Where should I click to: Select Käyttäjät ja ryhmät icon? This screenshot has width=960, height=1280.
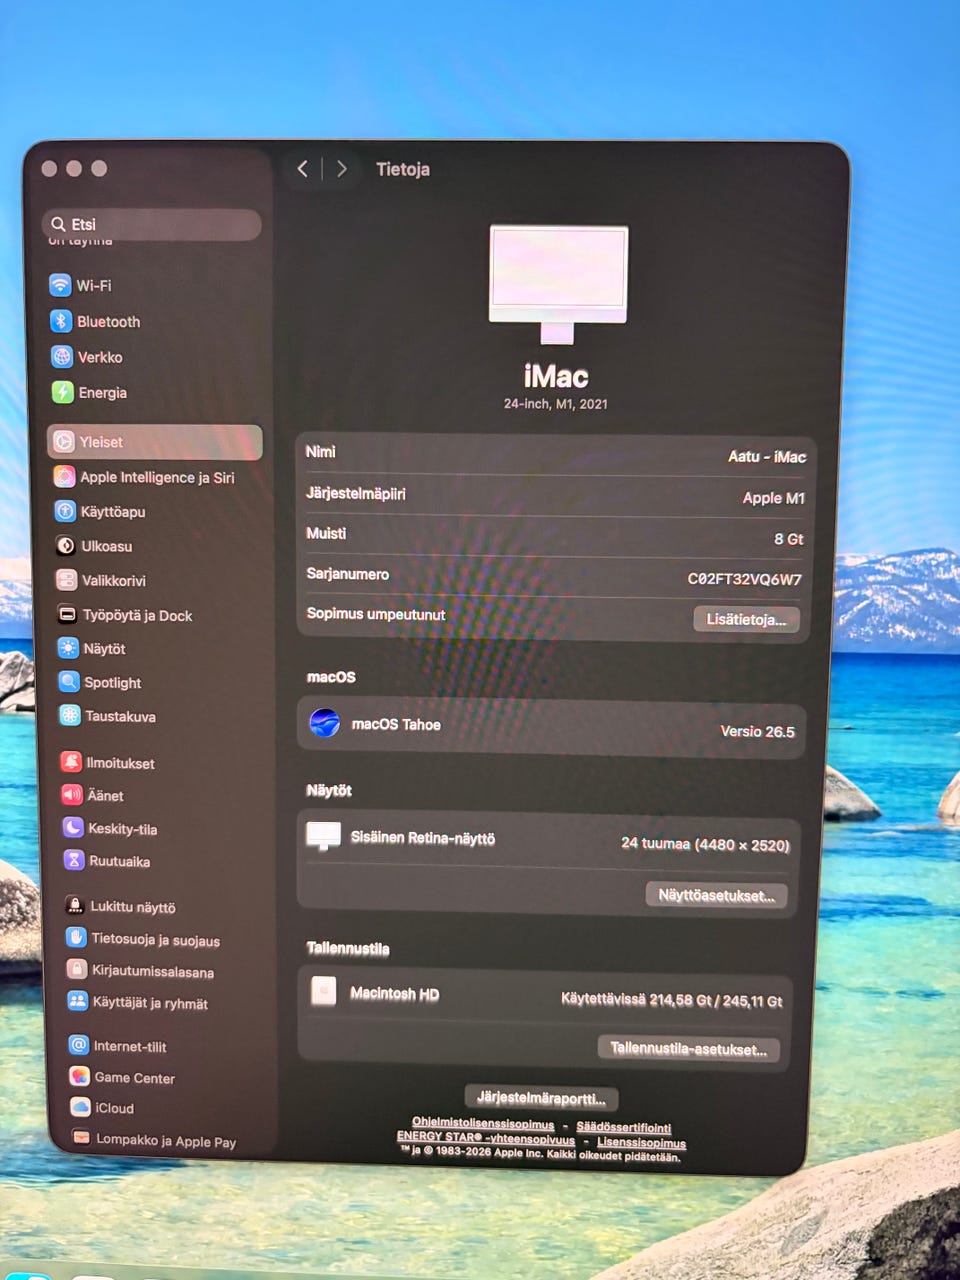click(77, 1001)
